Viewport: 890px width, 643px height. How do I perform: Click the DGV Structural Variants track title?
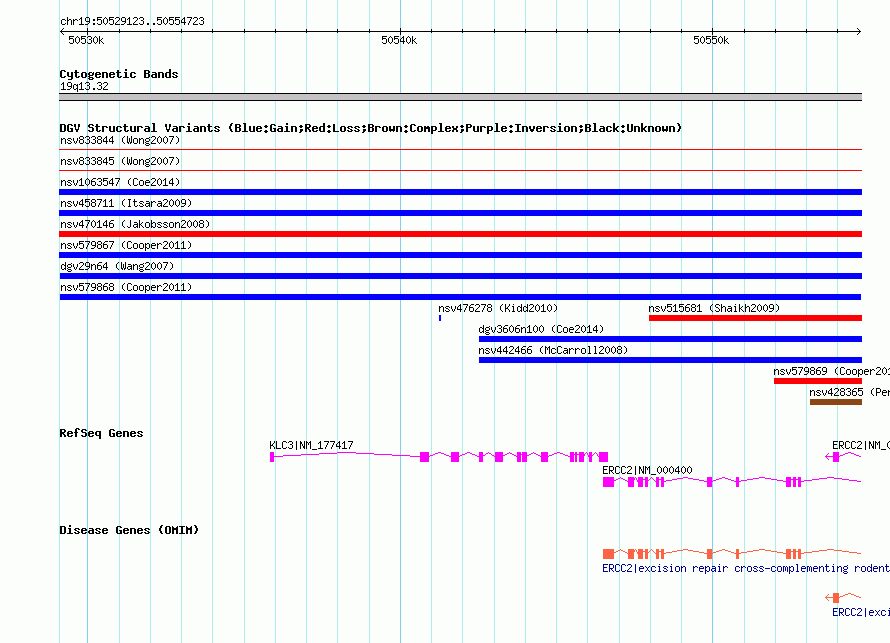(x=371, y=128)
